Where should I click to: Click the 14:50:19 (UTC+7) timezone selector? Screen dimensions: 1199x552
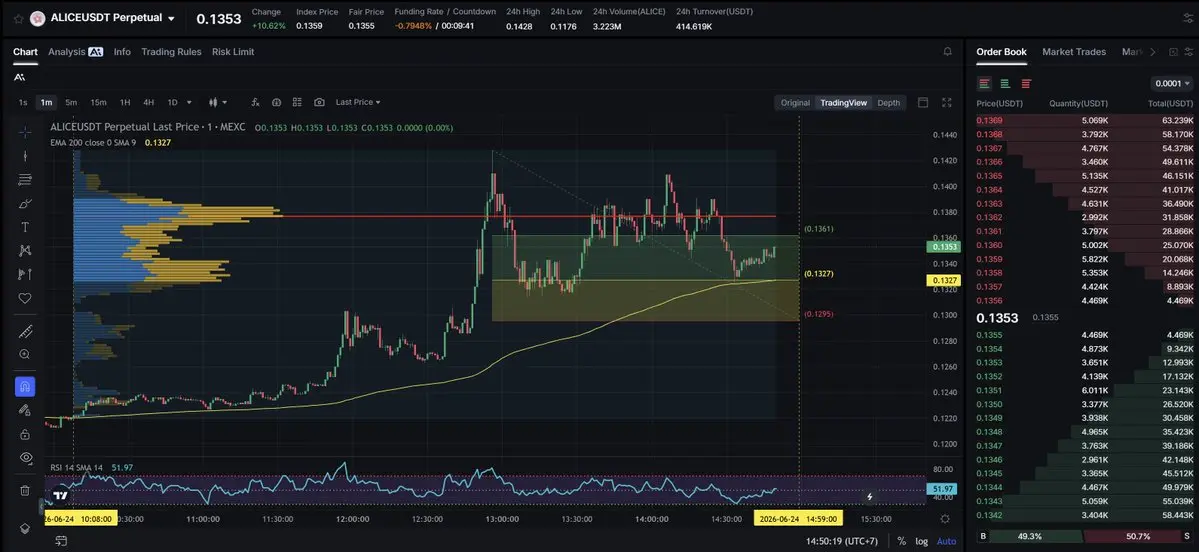coord(842,541)
